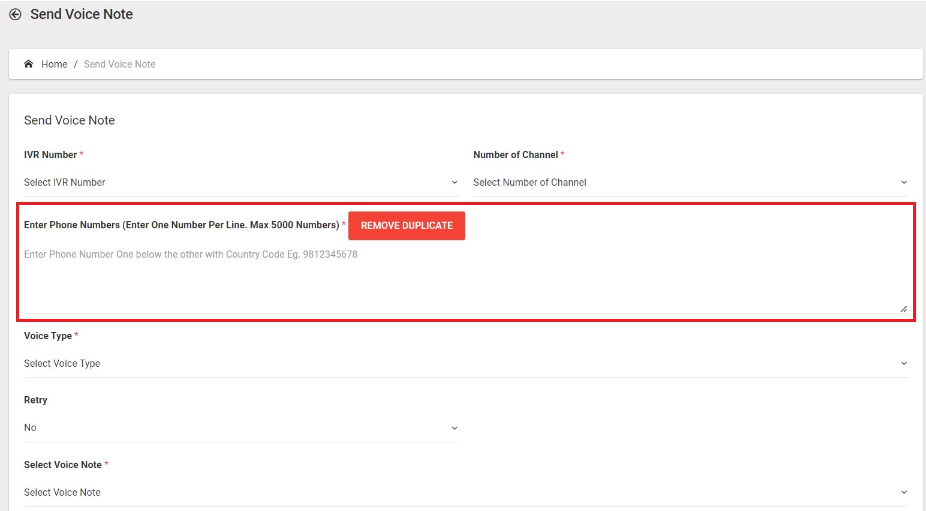Open the Select IVR Number dropdown

point(241,183)
